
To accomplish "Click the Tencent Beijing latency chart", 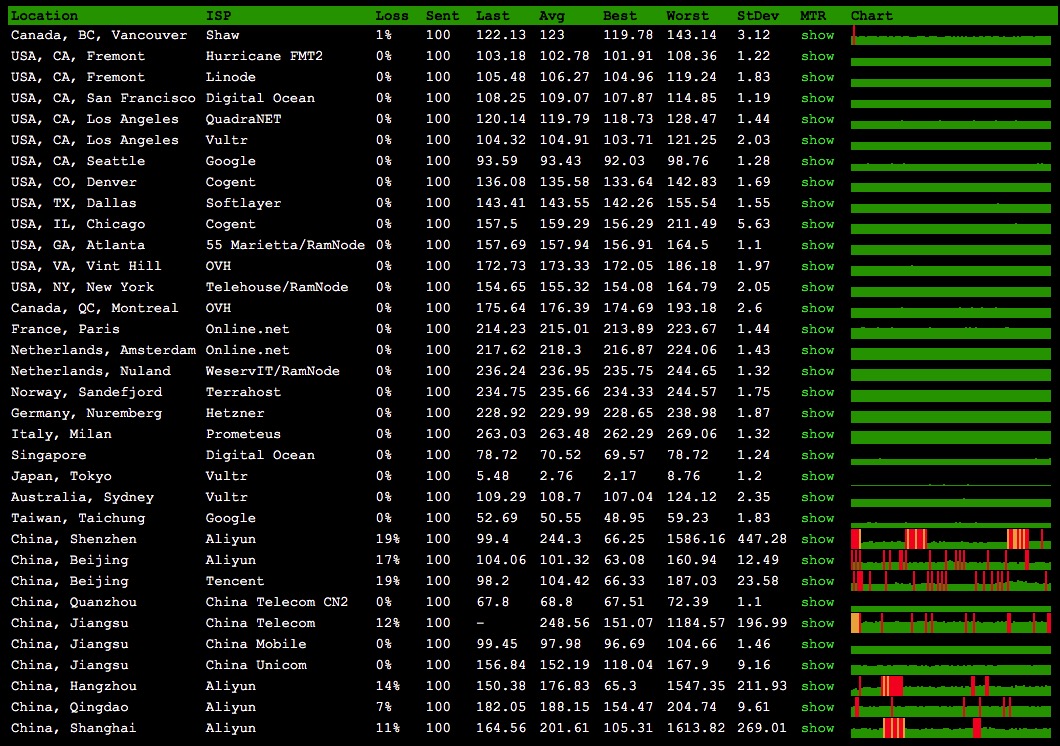I will click(x=950, y=580).
